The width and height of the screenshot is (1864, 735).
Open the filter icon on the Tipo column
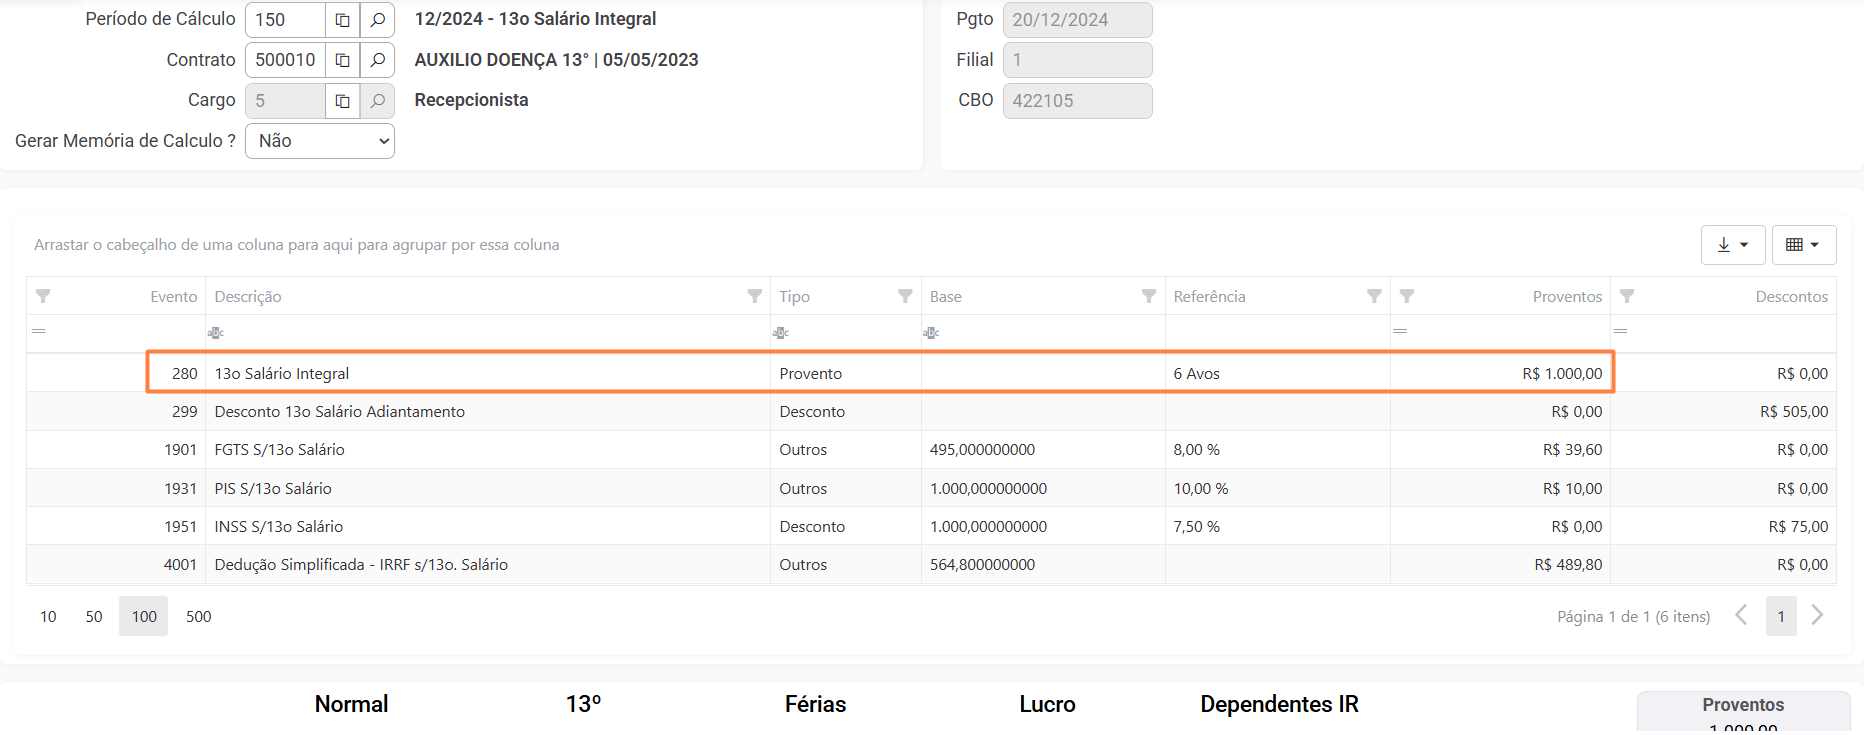(904, 296)
